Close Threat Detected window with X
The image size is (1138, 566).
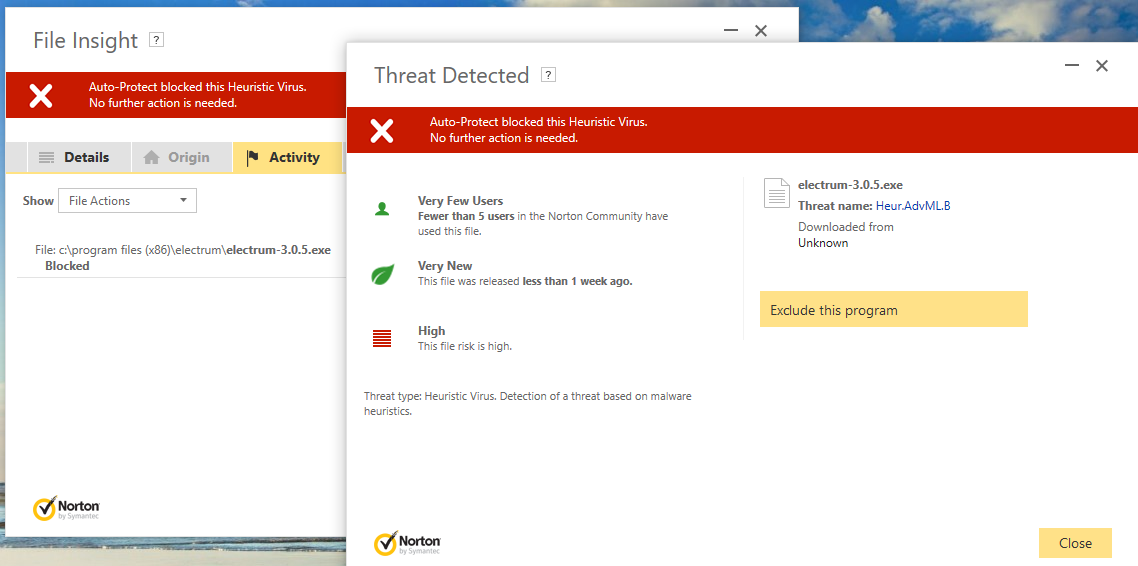tap(1102, 66)
